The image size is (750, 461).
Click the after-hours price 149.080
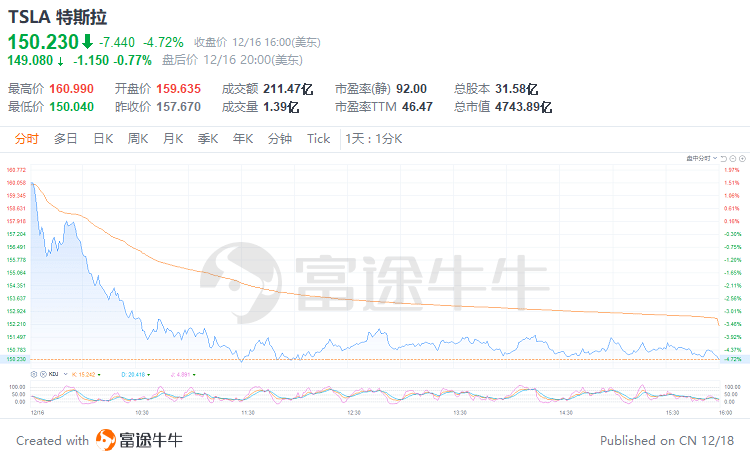(x=30, y=60)
